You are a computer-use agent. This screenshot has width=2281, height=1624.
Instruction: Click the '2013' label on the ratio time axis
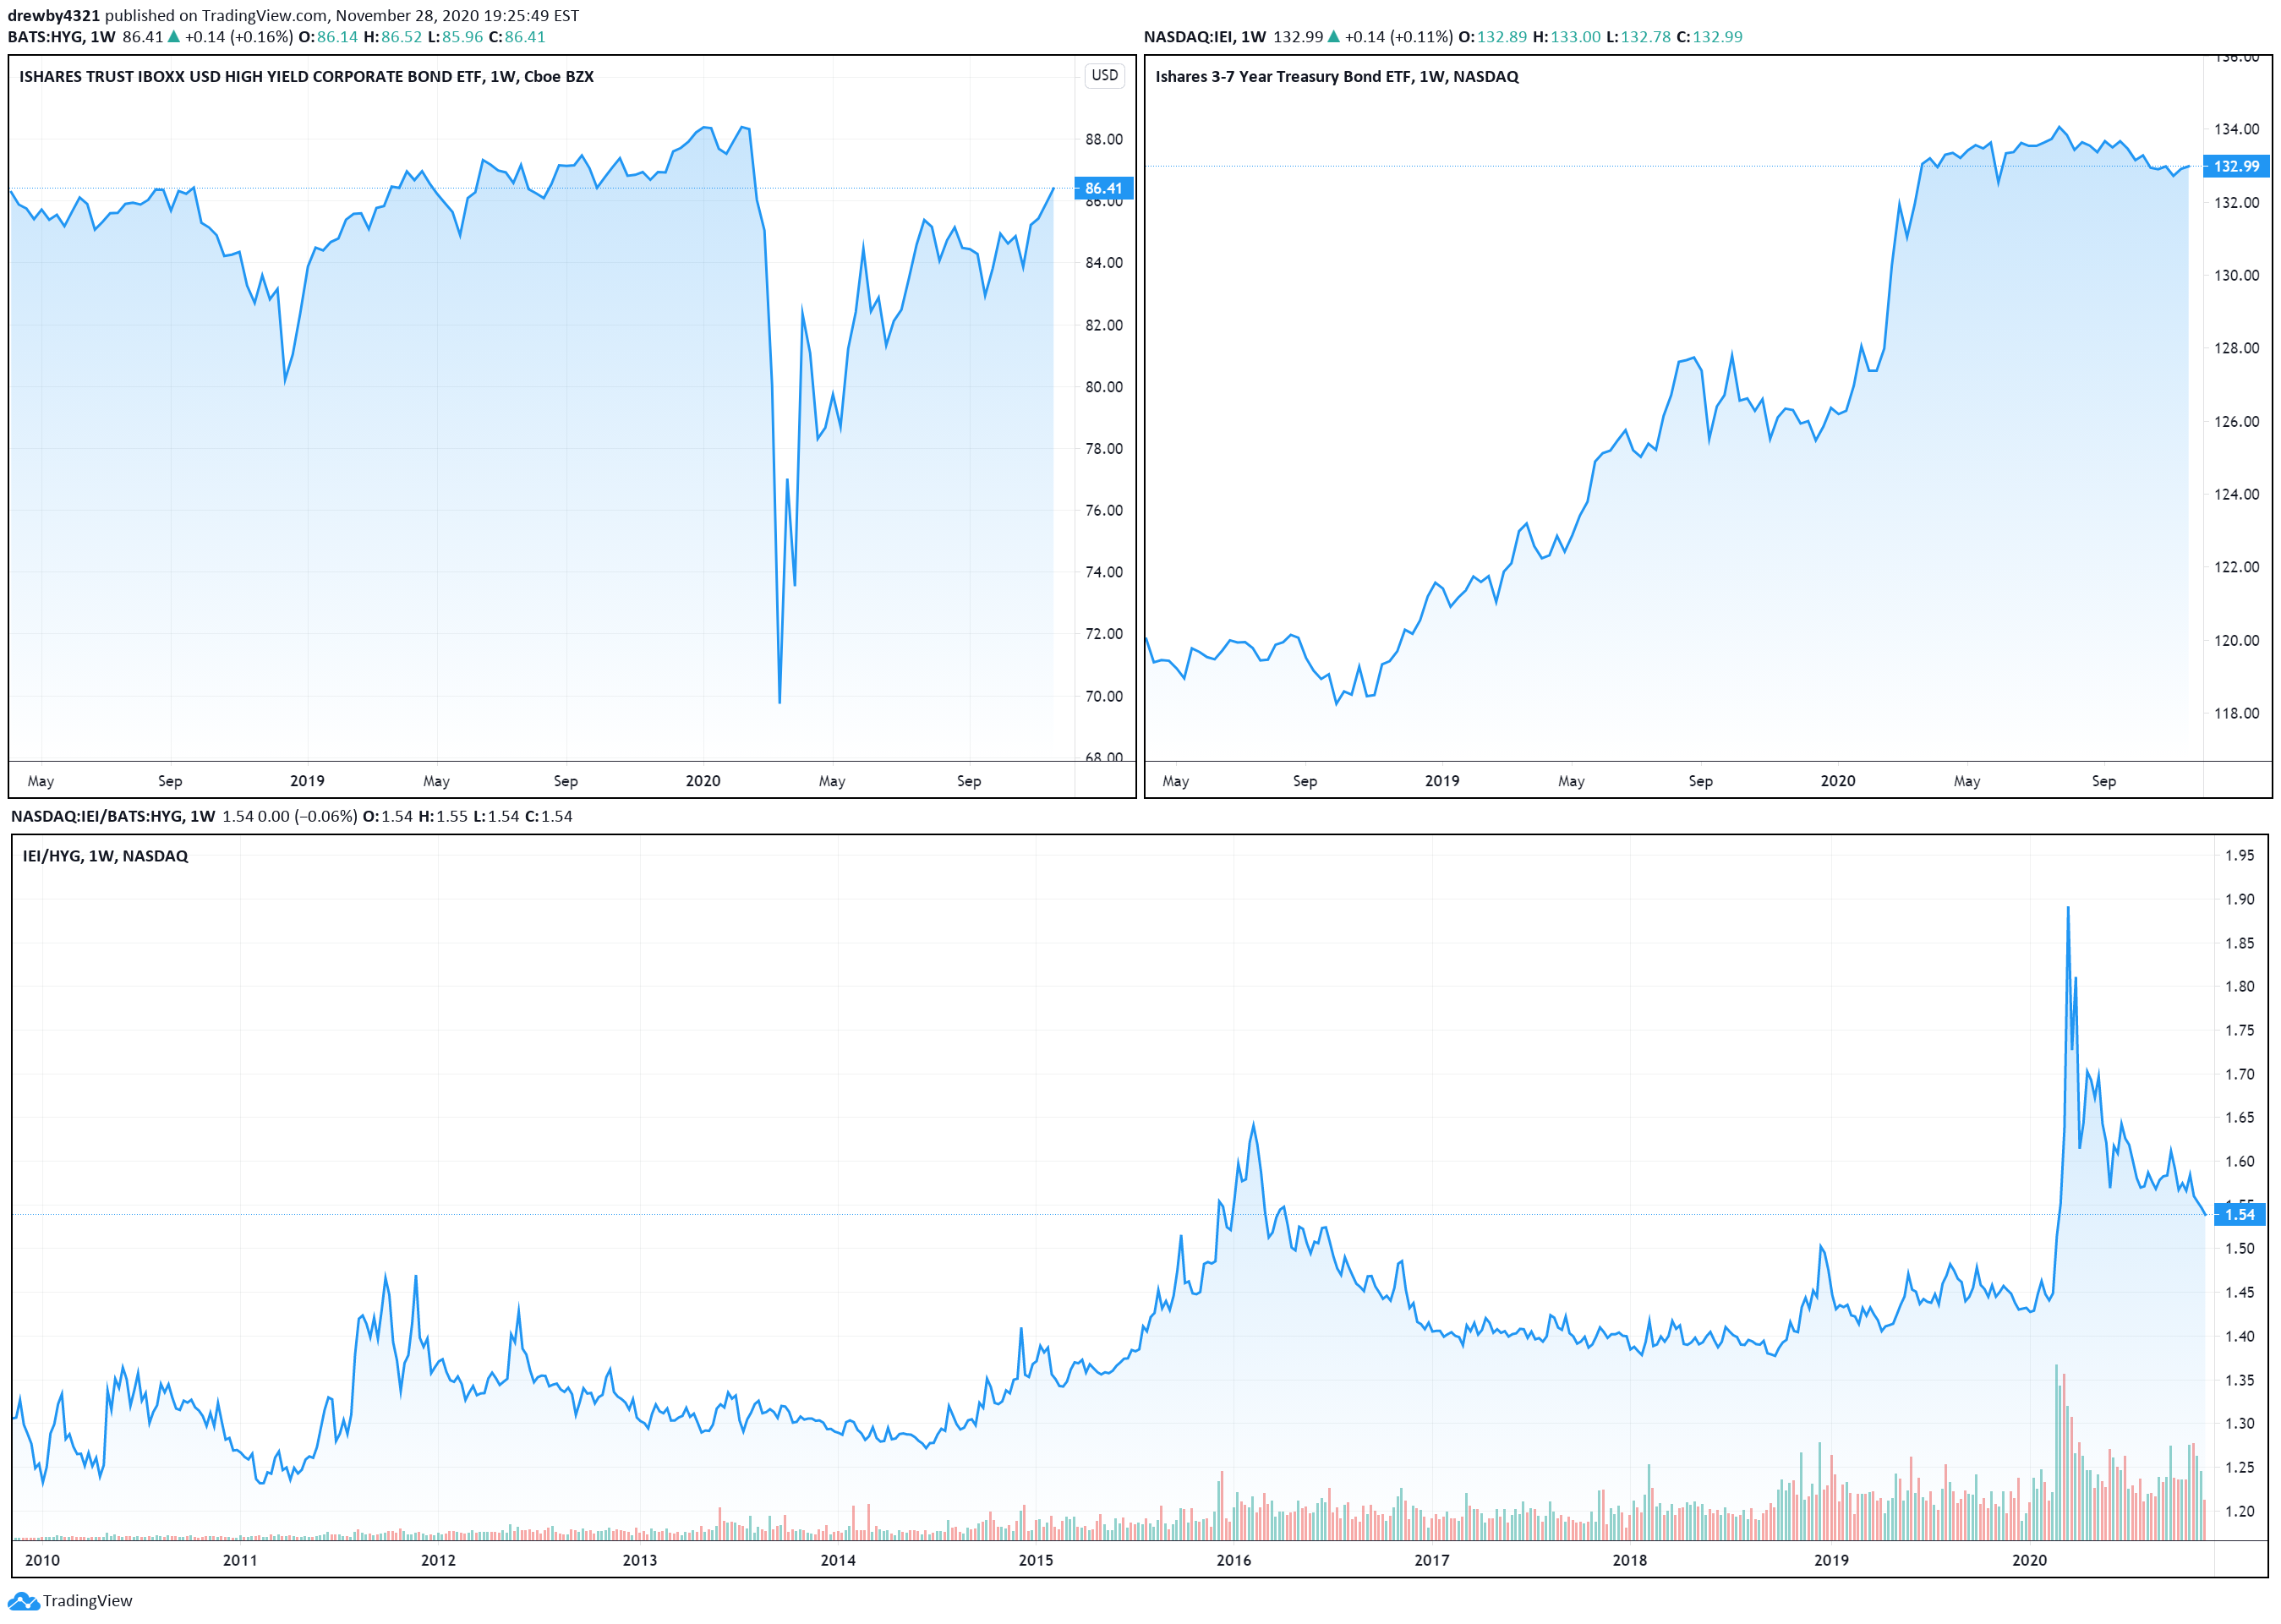coord(640,1560)
